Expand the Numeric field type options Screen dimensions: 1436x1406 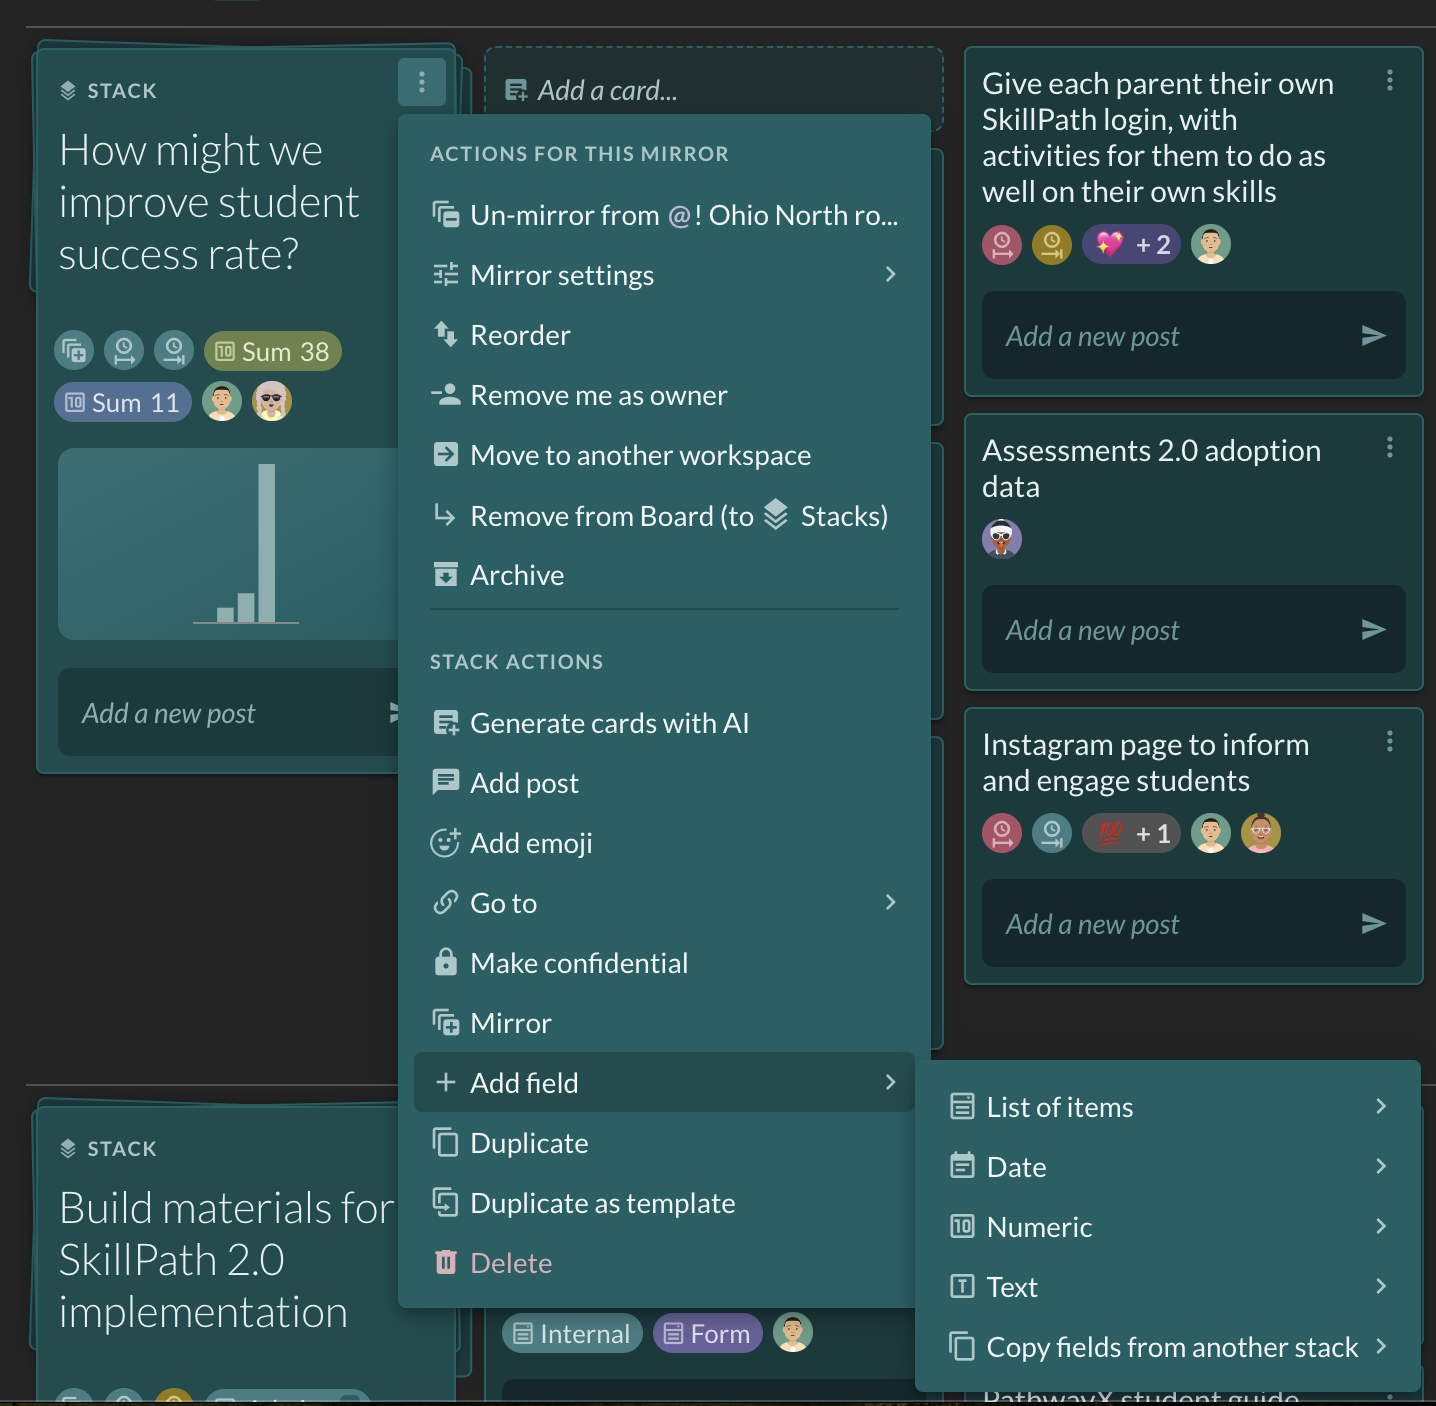(x=1168, y=1227)
